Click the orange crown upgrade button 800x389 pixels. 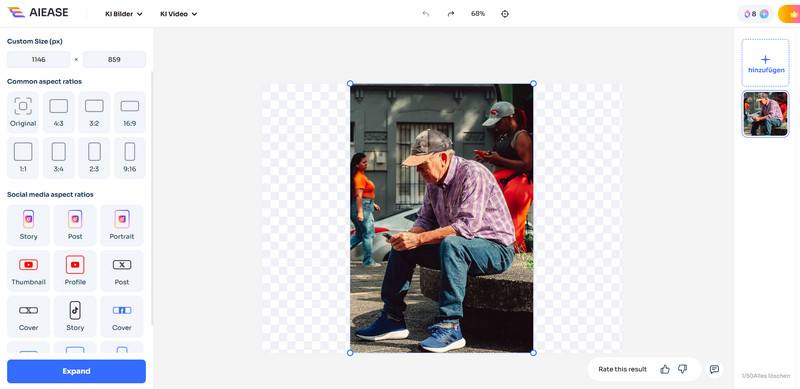click(x=789, y=14)
